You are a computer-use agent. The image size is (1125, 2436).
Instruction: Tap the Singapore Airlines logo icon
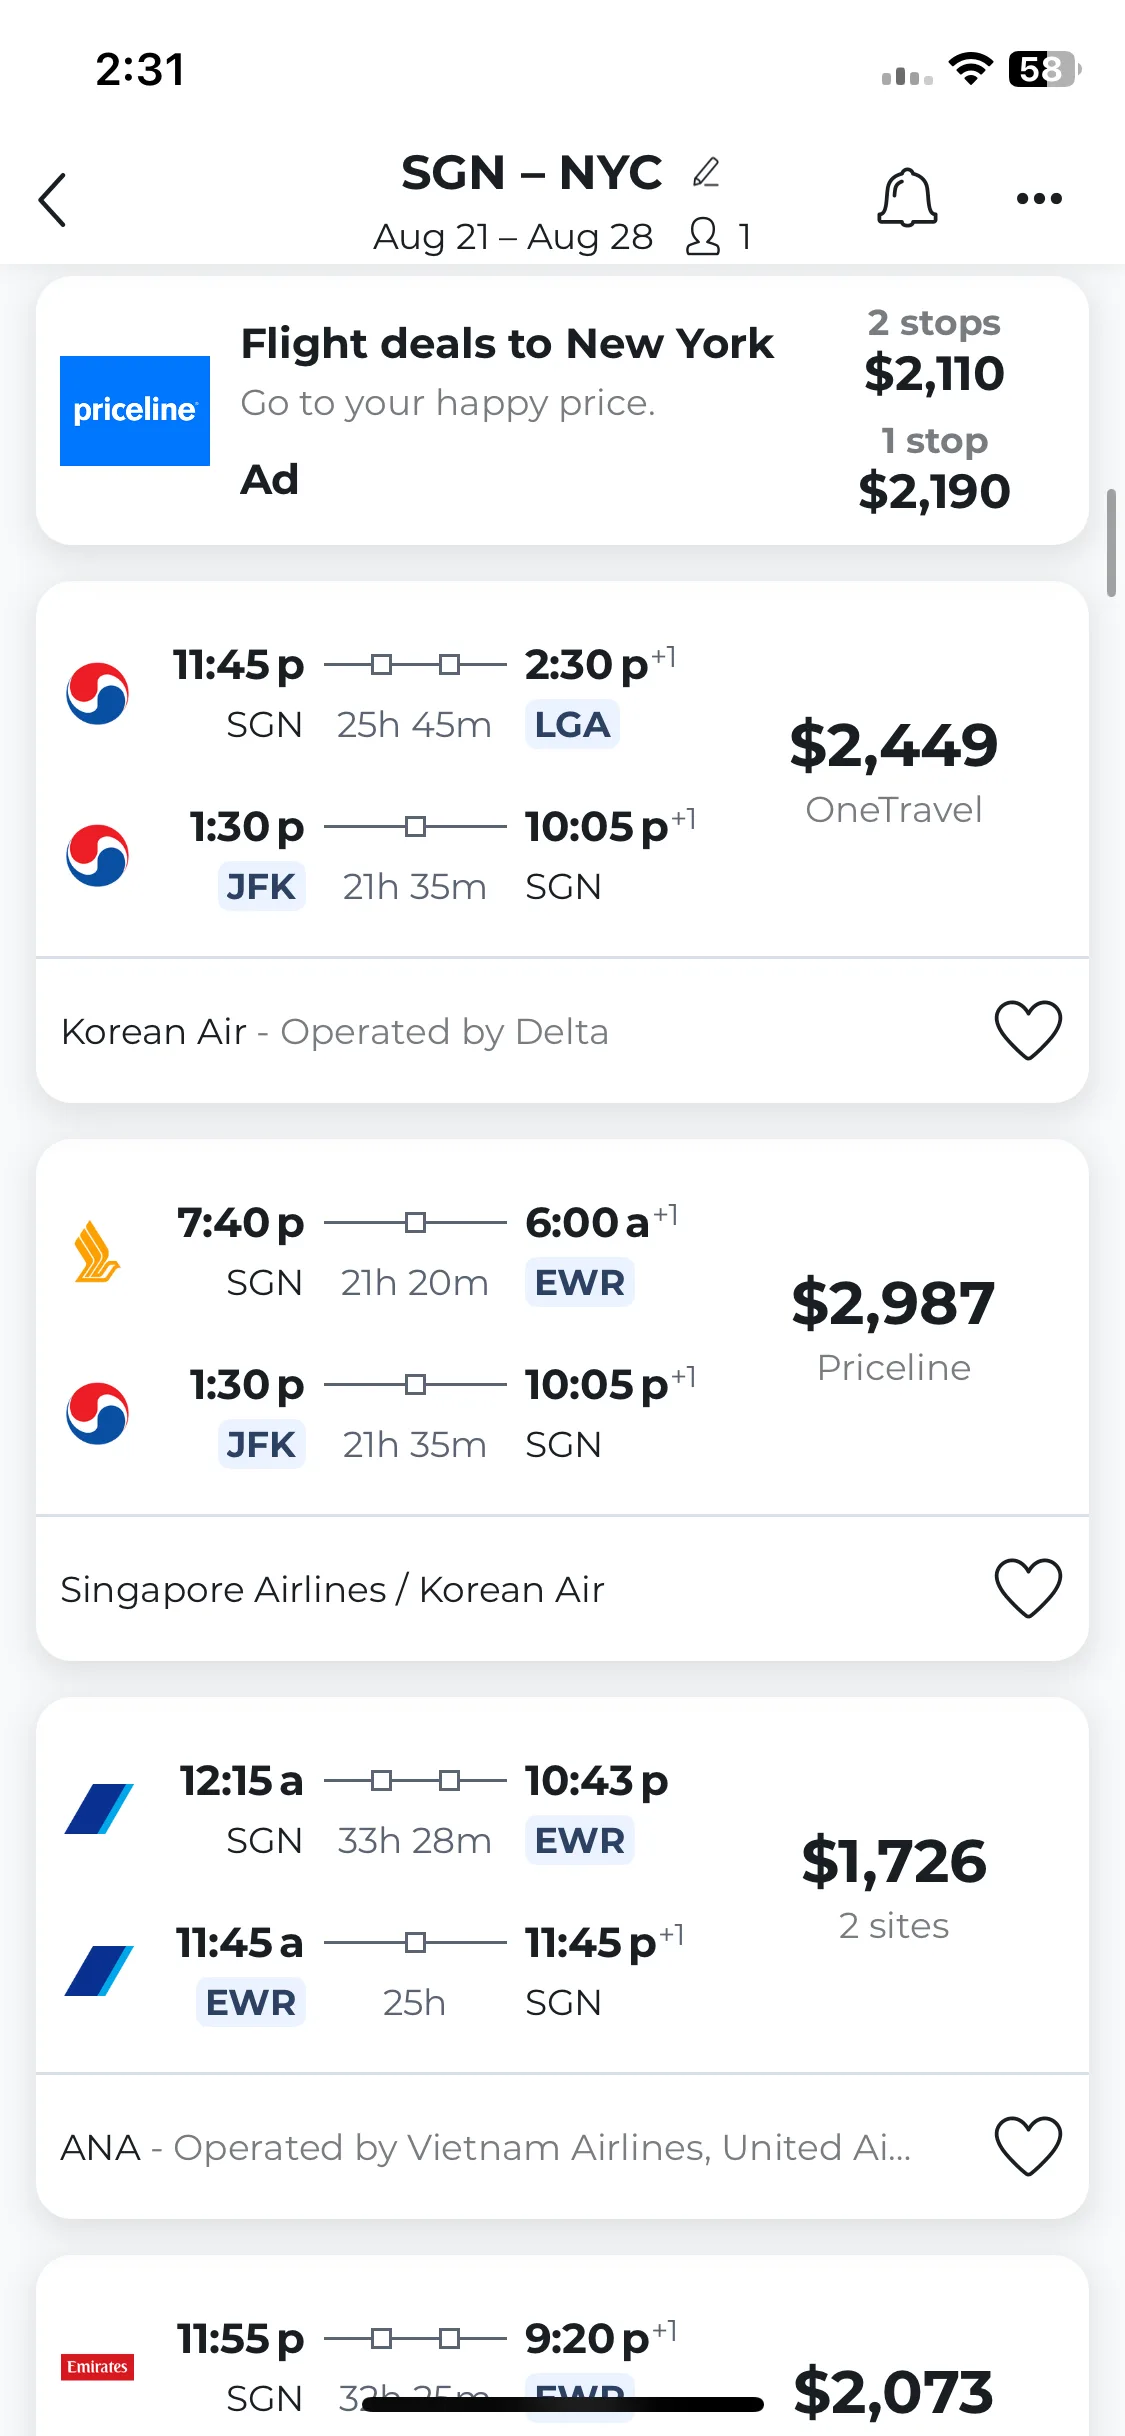pyautogui.click(x=97, y=1252)
